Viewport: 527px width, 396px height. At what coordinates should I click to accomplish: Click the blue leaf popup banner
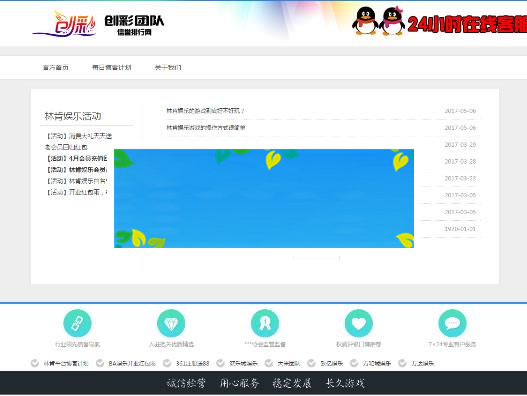pyautogui.click(x=264, y=198)
